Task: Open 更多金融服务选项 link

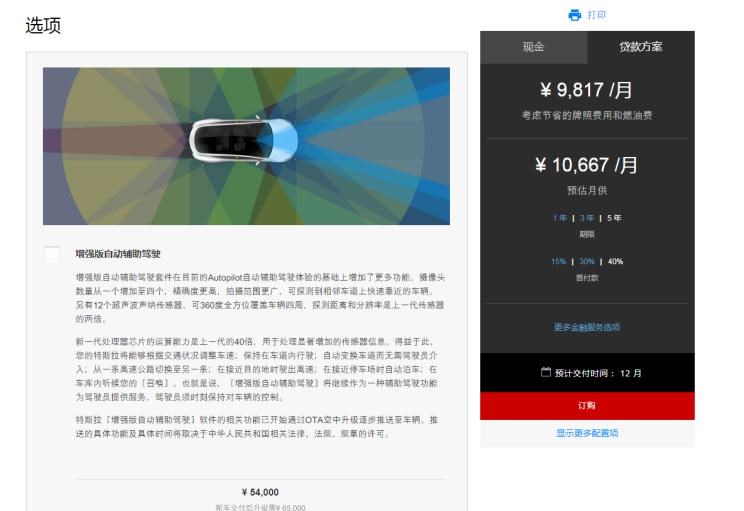Action: [x=587, y=327]
